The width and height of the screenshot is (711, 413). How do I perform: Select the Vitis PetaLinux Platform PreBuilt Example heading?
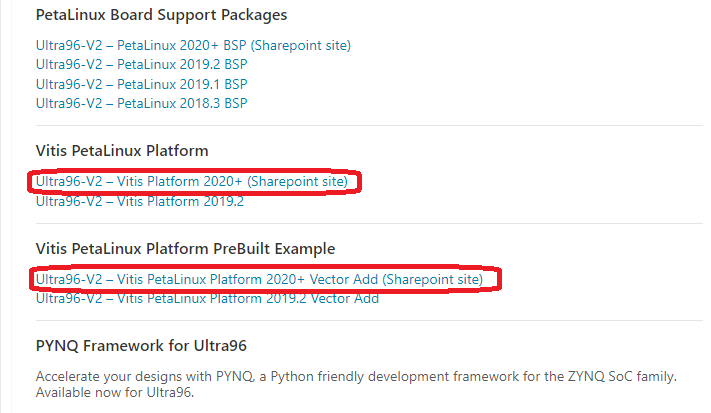tap(185, 248)
